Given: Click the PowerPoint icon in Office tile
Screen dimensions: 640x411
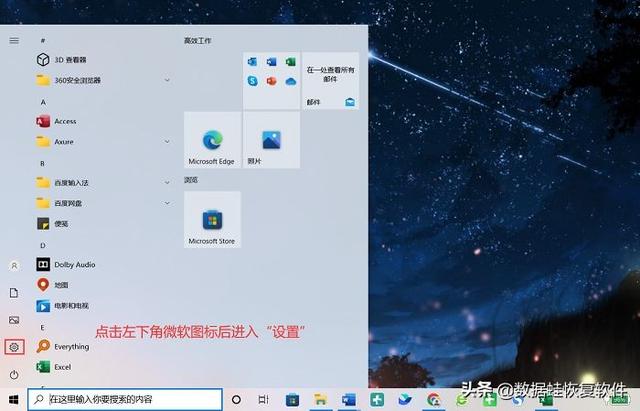Looking at the screenshot, I should [271, 81].
